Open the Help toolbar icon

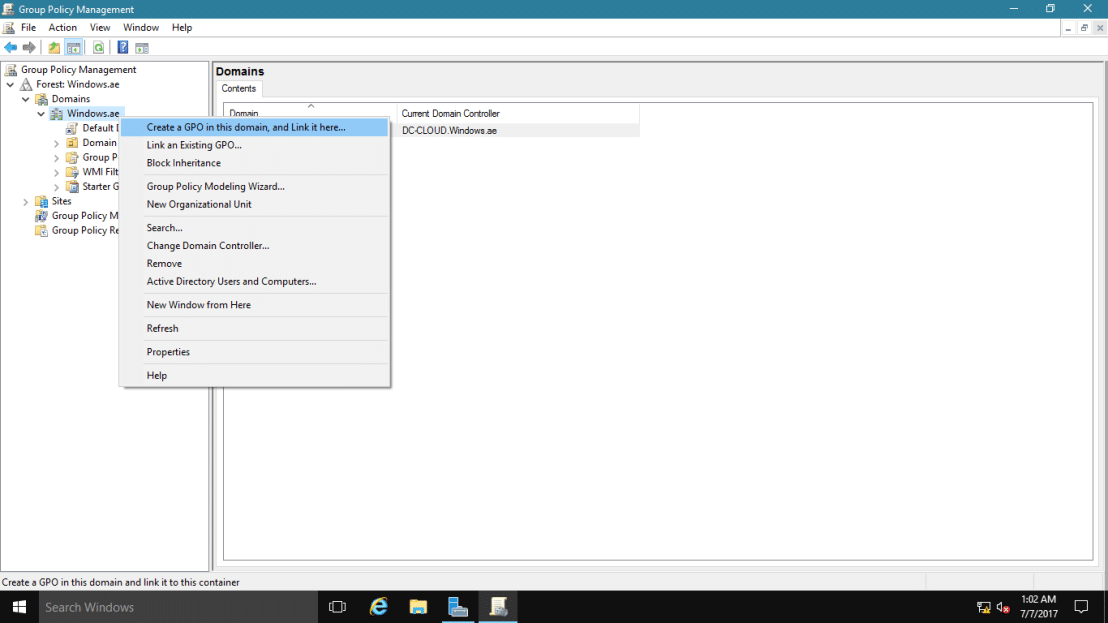coord(123,47)
